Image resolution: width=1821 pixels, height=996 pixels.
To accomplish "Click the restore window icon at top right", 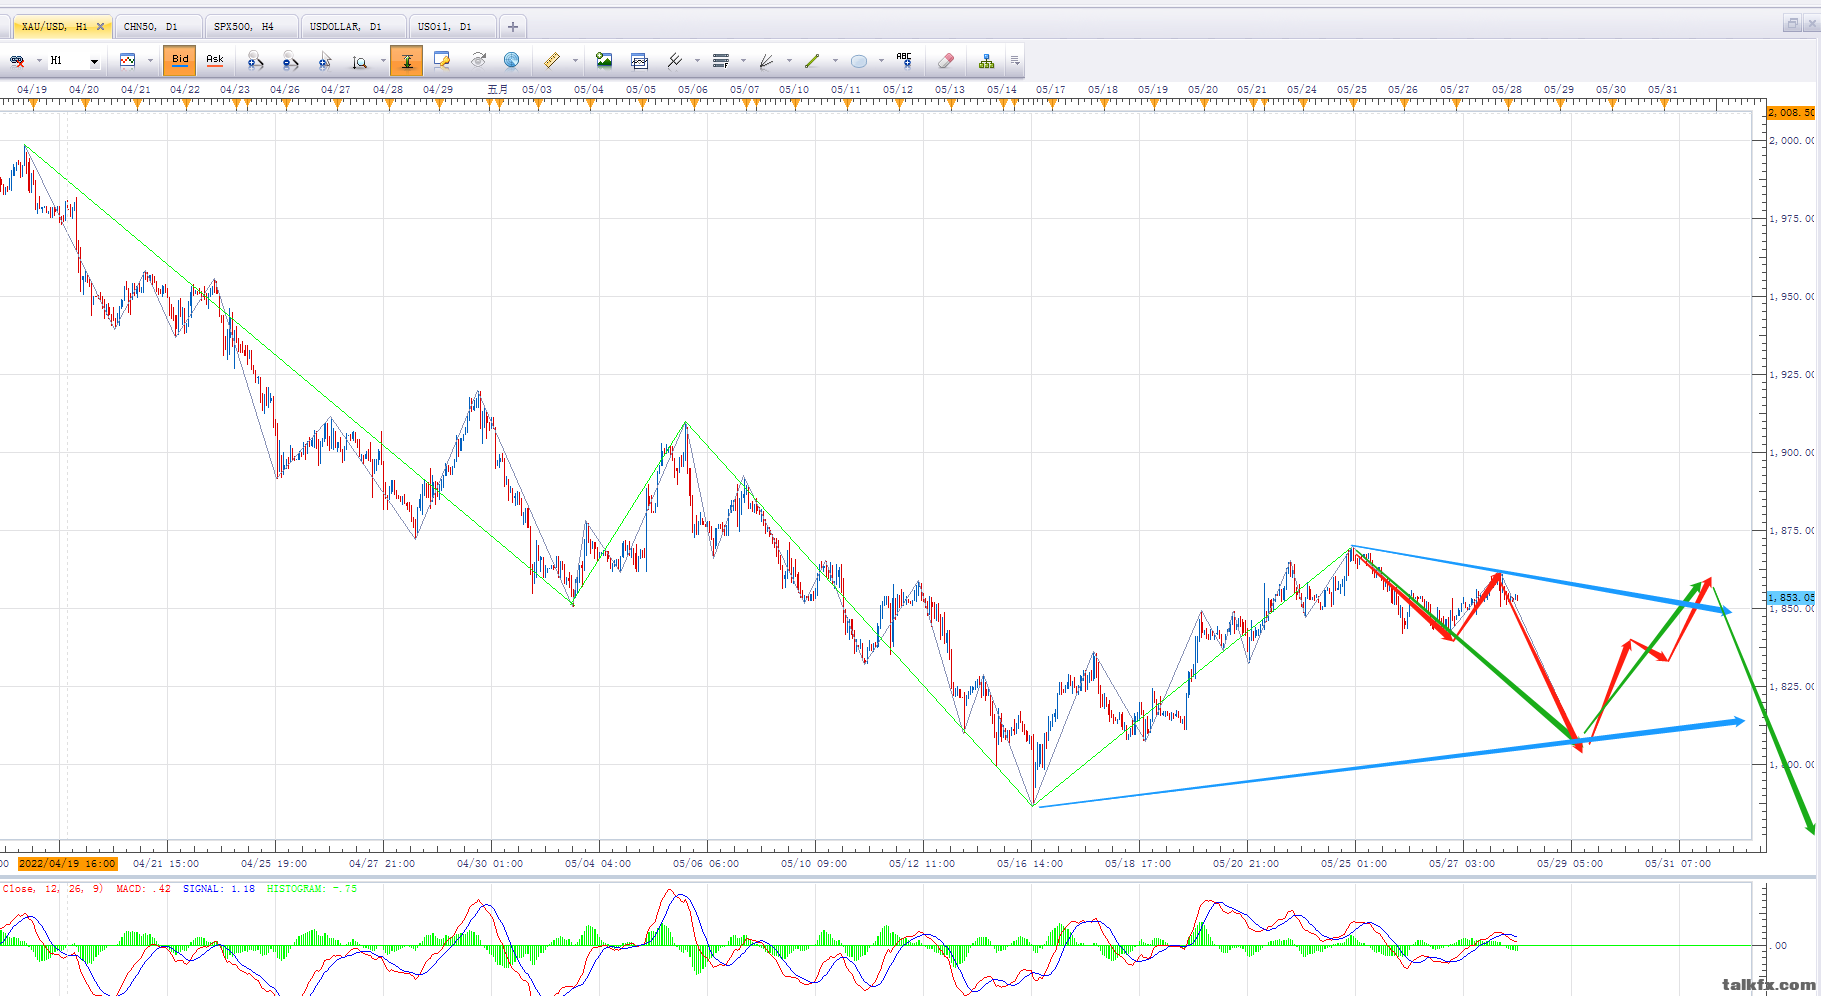I will coord(1792,24).
